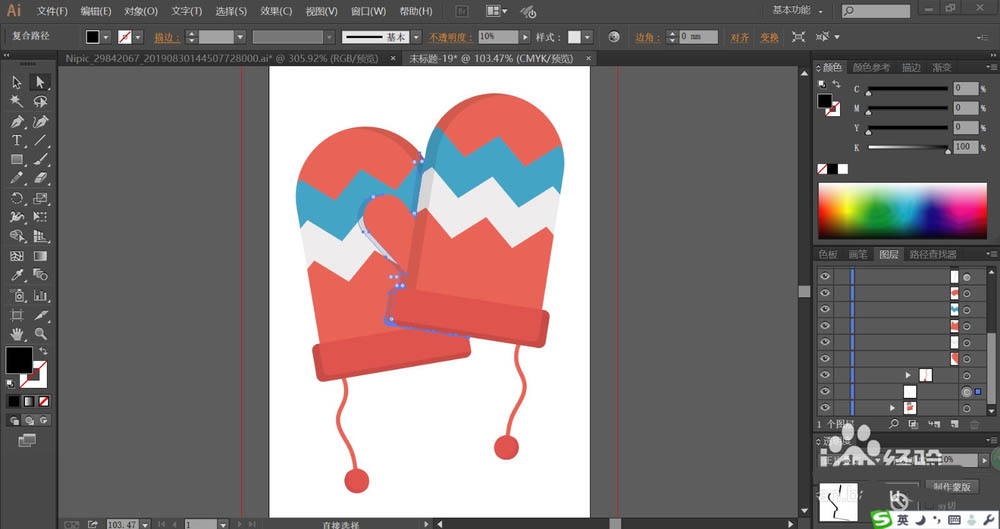The height and width of the screenshot is (529, 1000).
Task: Toggle visibility of the second layer row
Action: 825,293
